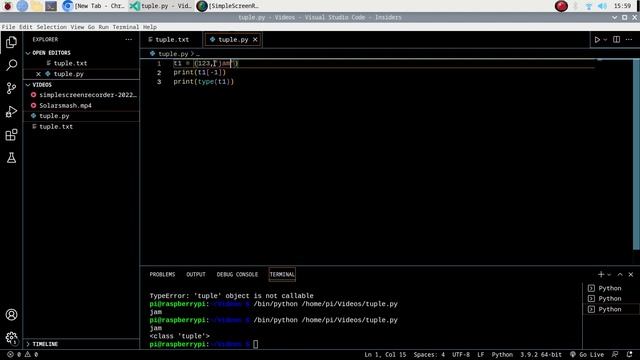640x360 pixels.
Task: Open the Testing flask view
Action: click(x=11, y=158)
